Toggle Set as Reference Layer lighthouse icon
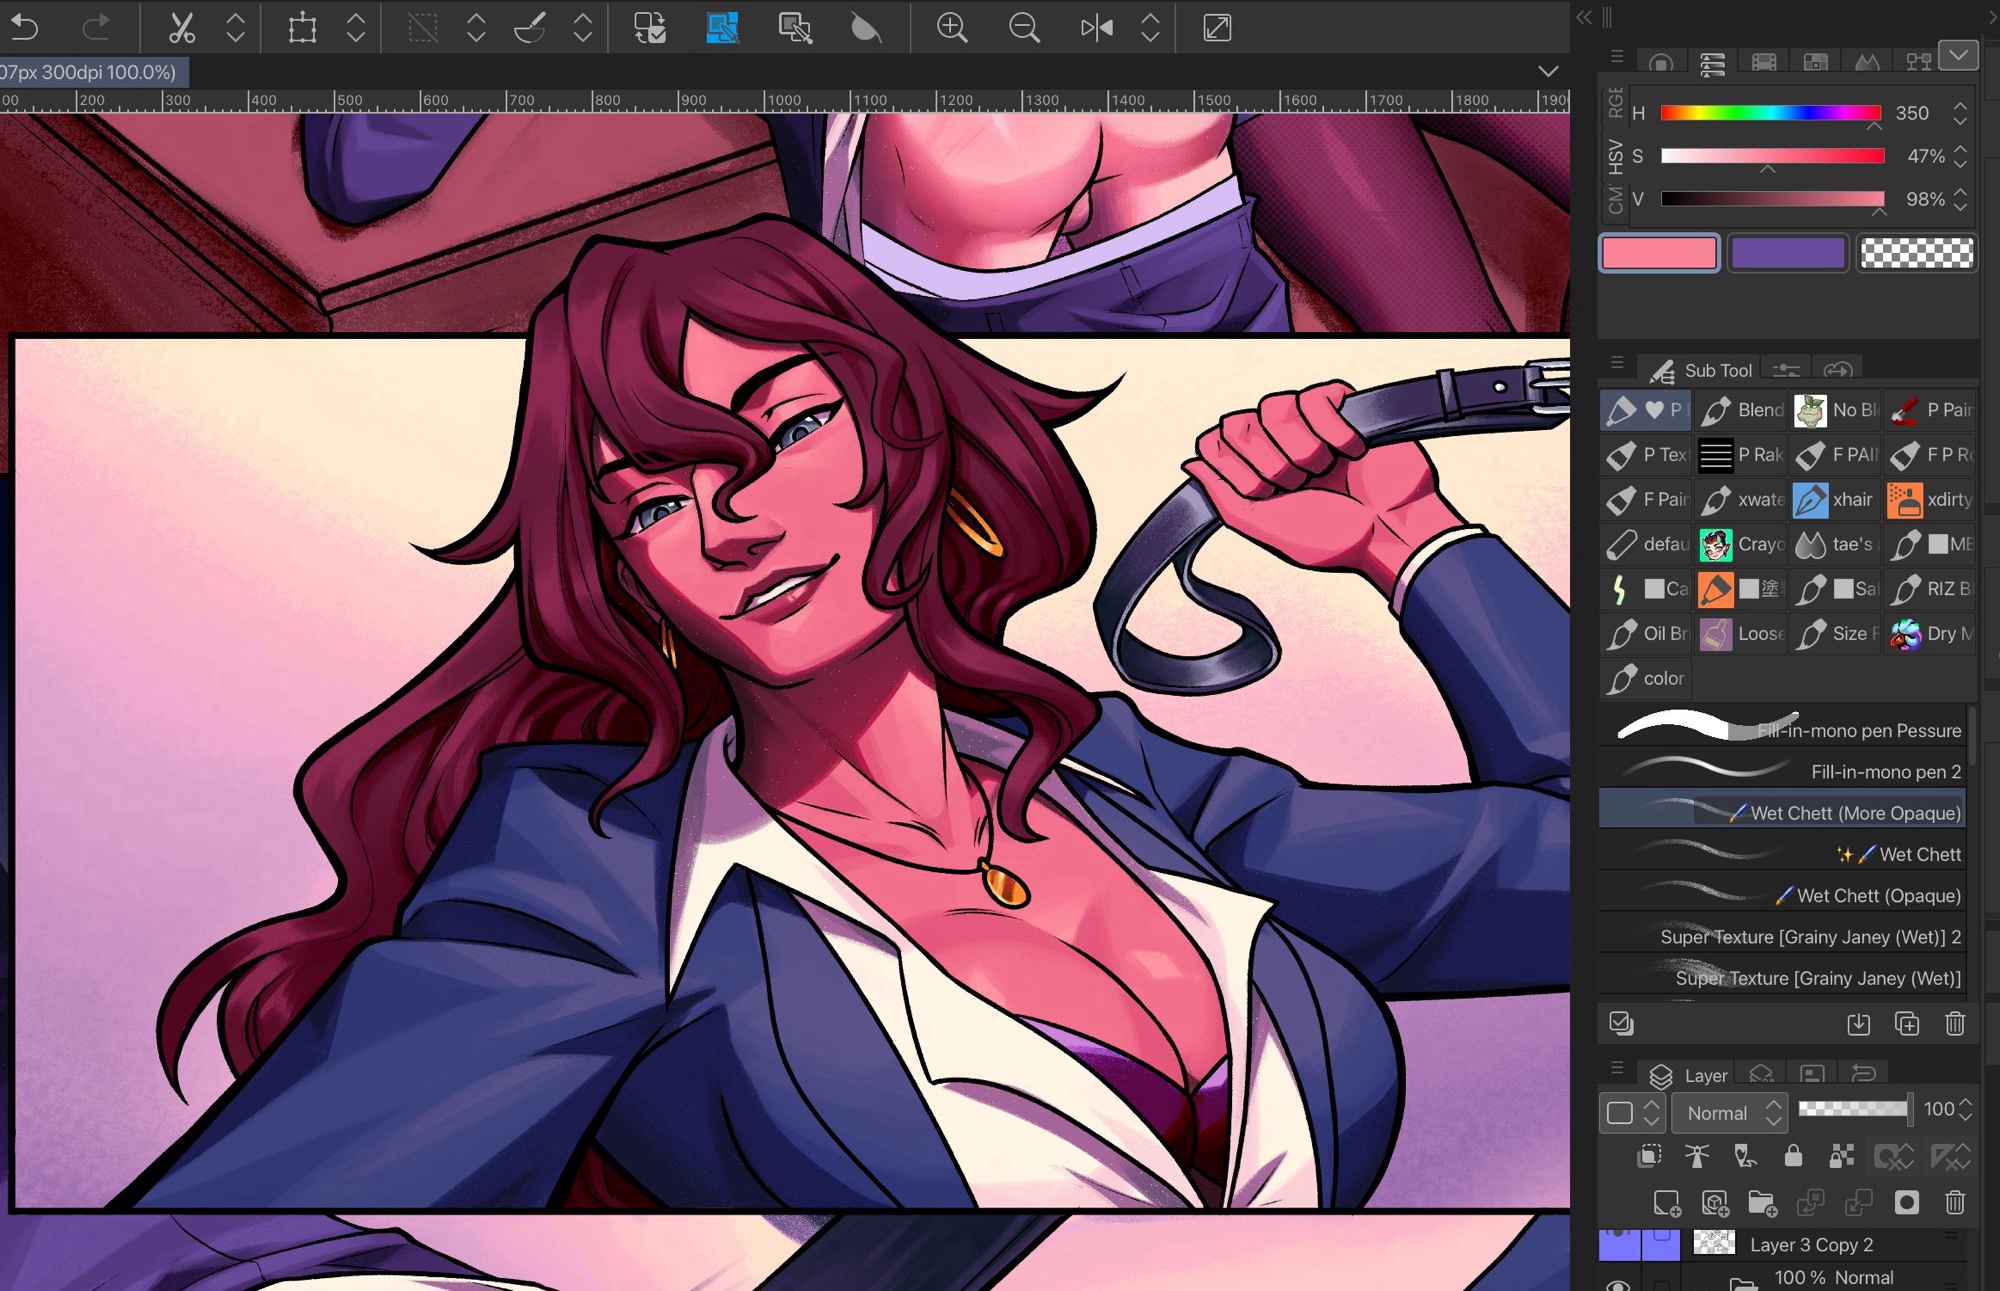 click(1697, 1157)
